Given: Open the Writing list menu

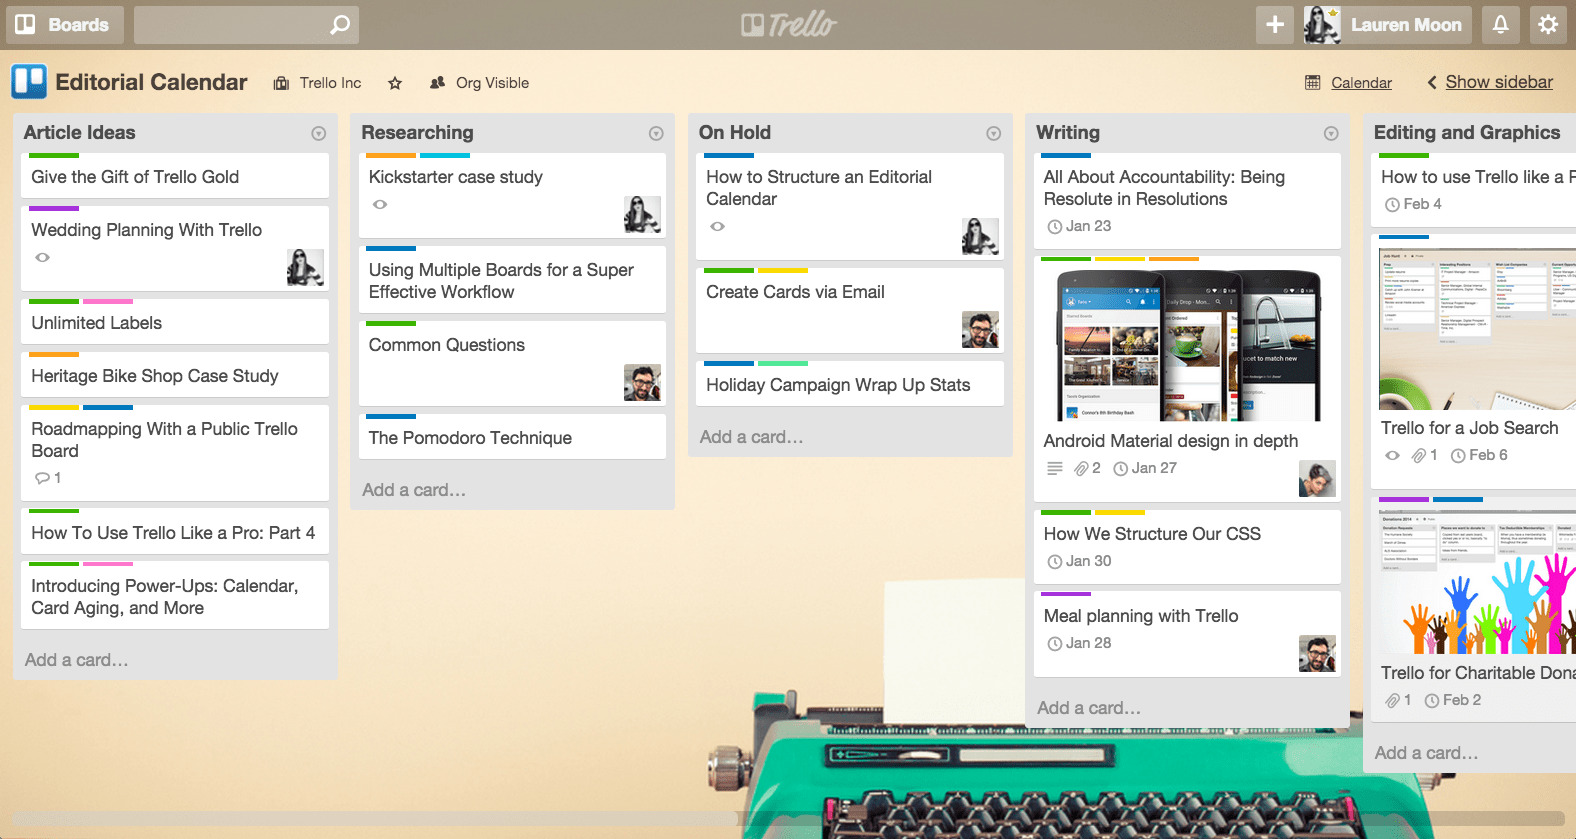Looking at the screenshot, I should tap(1331, 133).
